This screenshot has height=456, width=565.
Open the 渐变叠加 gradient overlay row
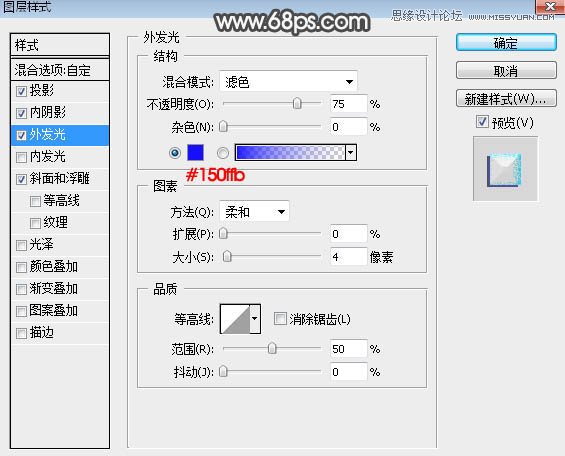60,289
